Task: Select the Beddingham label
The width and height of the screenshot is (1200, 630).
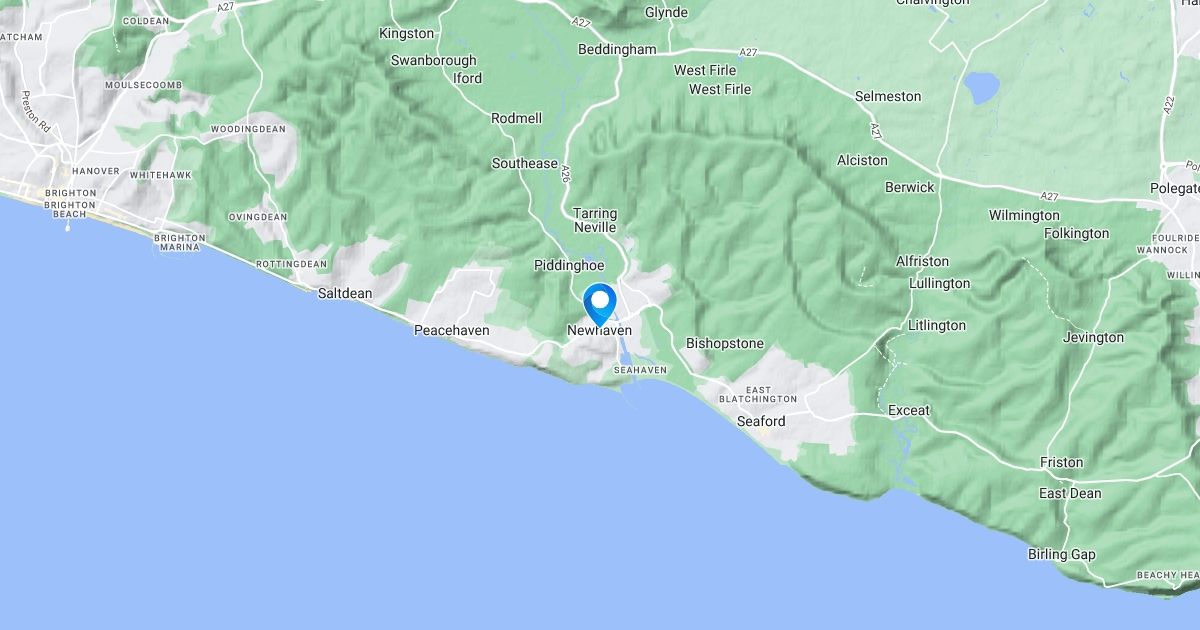Action: point(617,50)
